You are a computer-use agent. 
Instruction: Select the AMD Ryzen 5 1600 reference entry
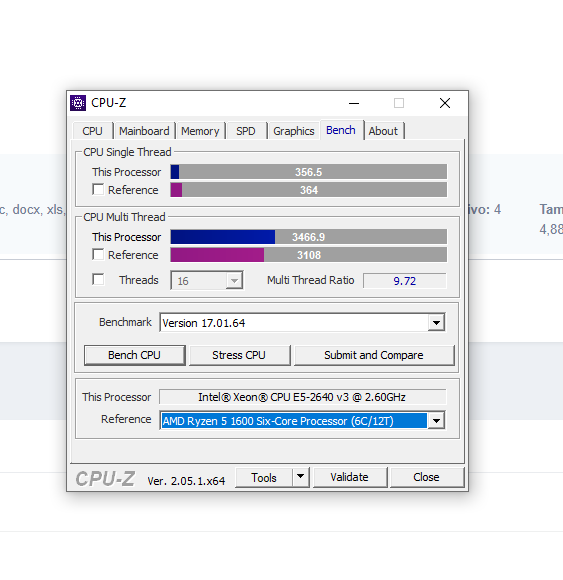point(294,421)
